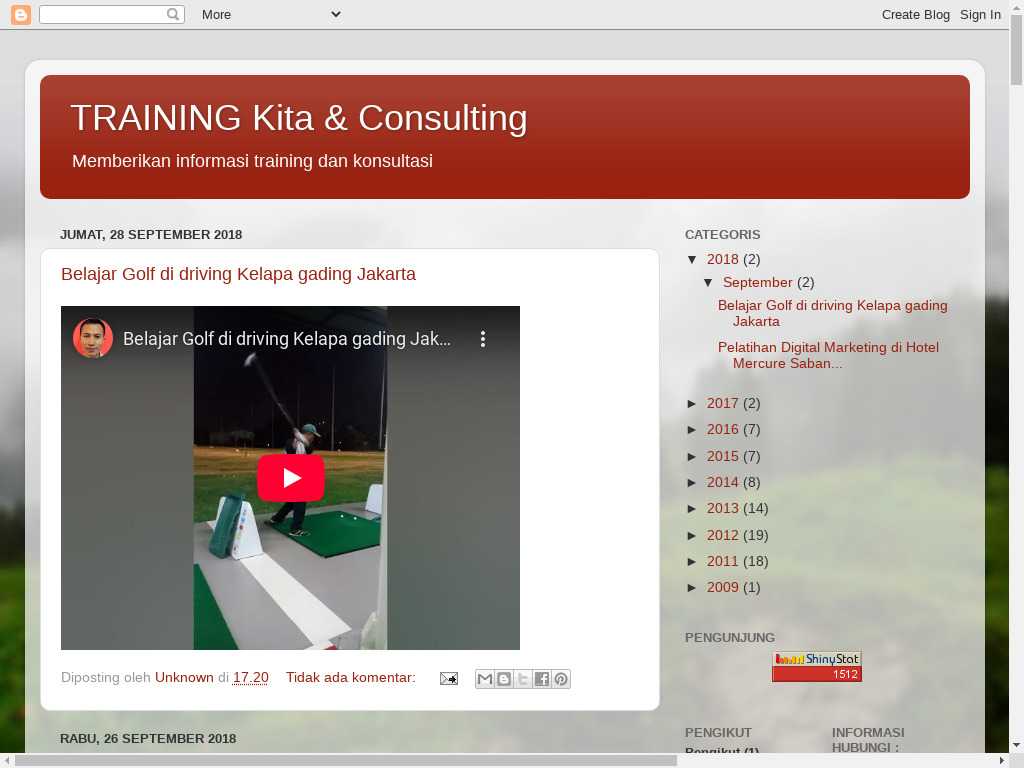Share the post to Twitter icon
The width and height of the screenshot is (1024, 768).
522,679
